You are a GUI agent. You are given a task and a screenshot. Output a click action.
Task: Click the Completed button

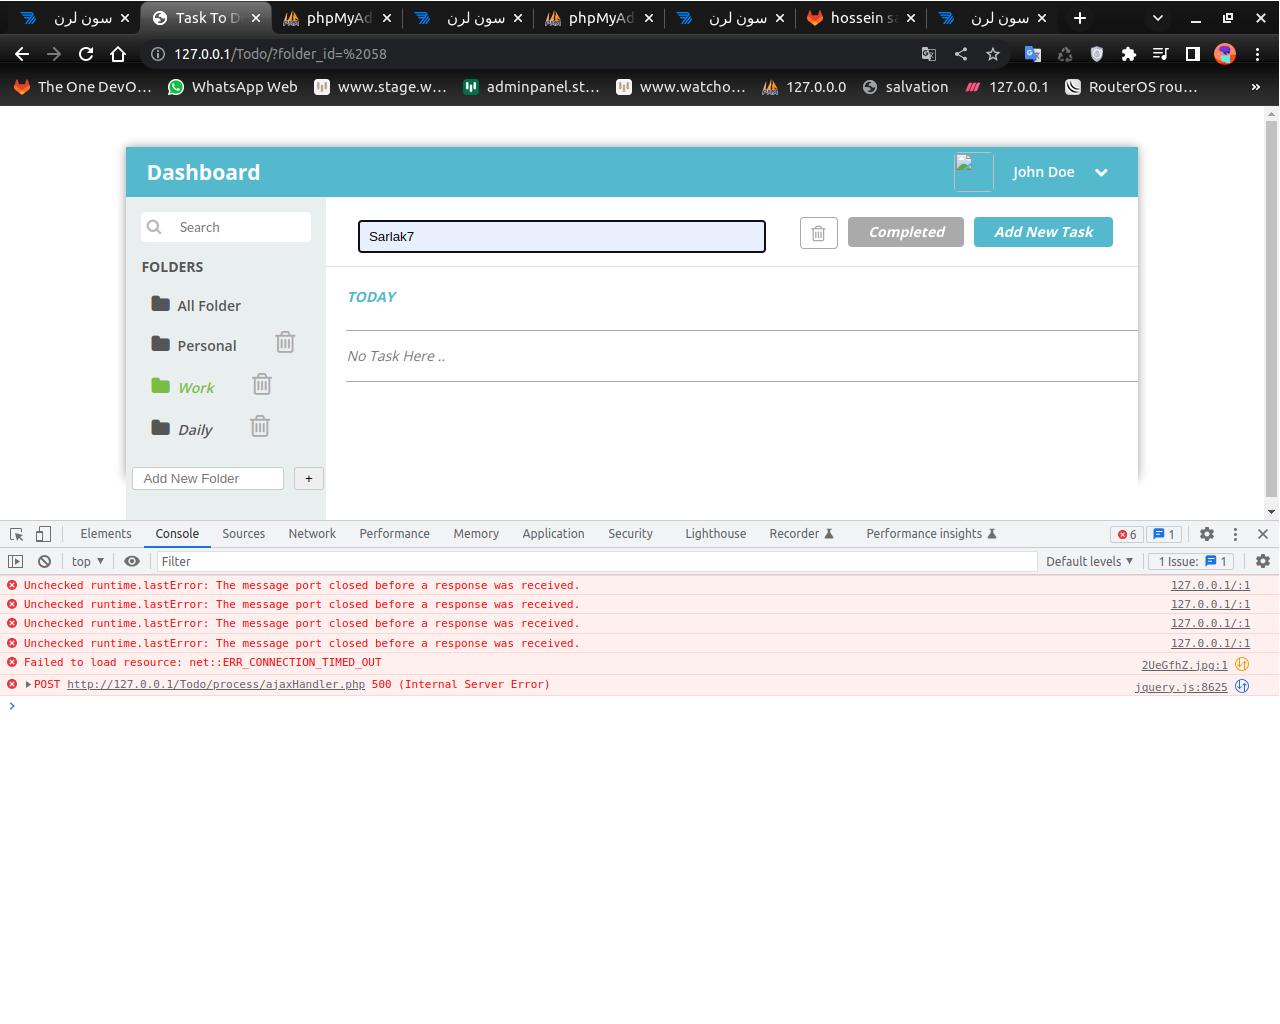(x=906, y=232)
